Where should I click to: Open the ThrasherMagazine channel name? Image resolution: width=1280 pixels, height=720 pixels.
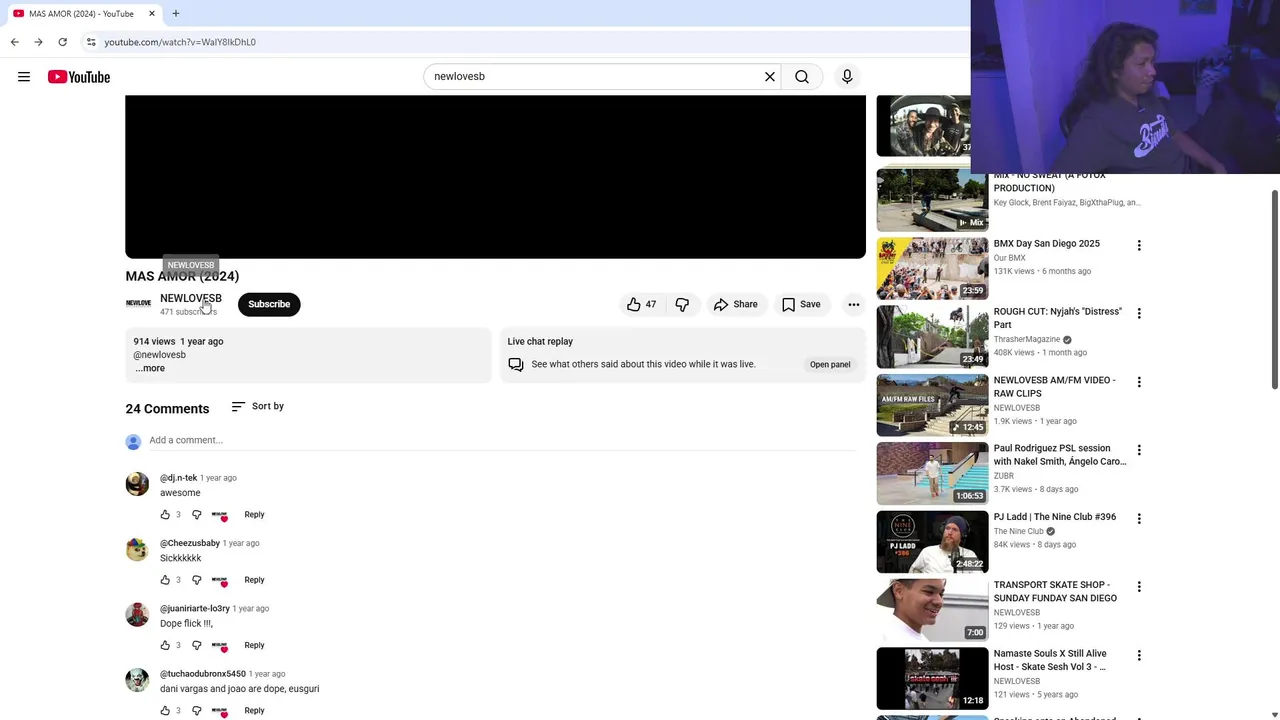pyautogui.click(x=1027, y=339)
